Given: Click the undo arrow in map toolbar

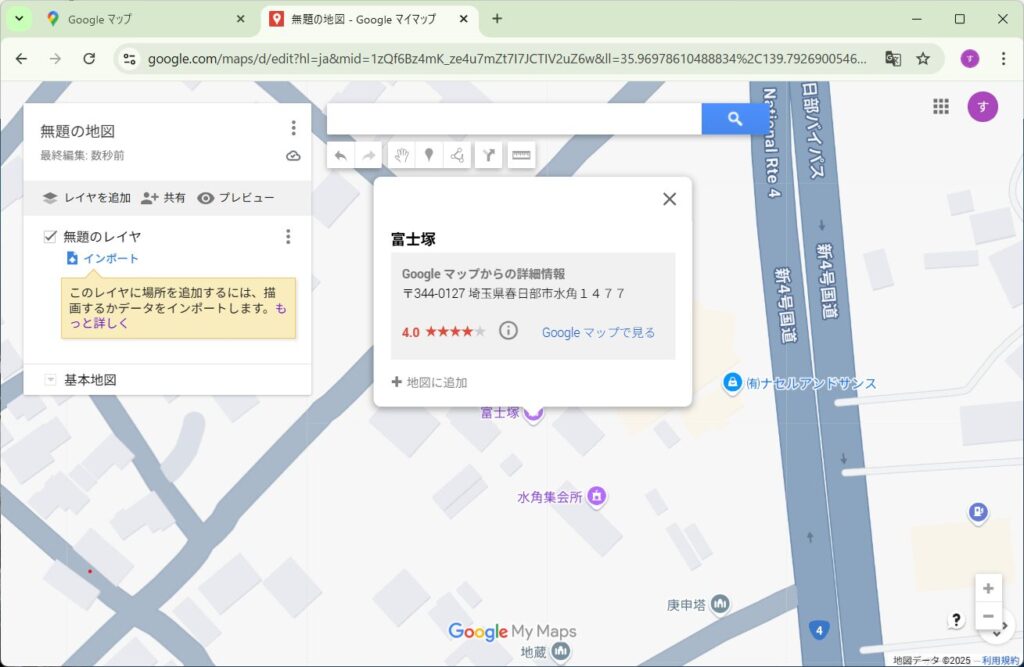Looking at the screenshot, I should click(340, 155).
